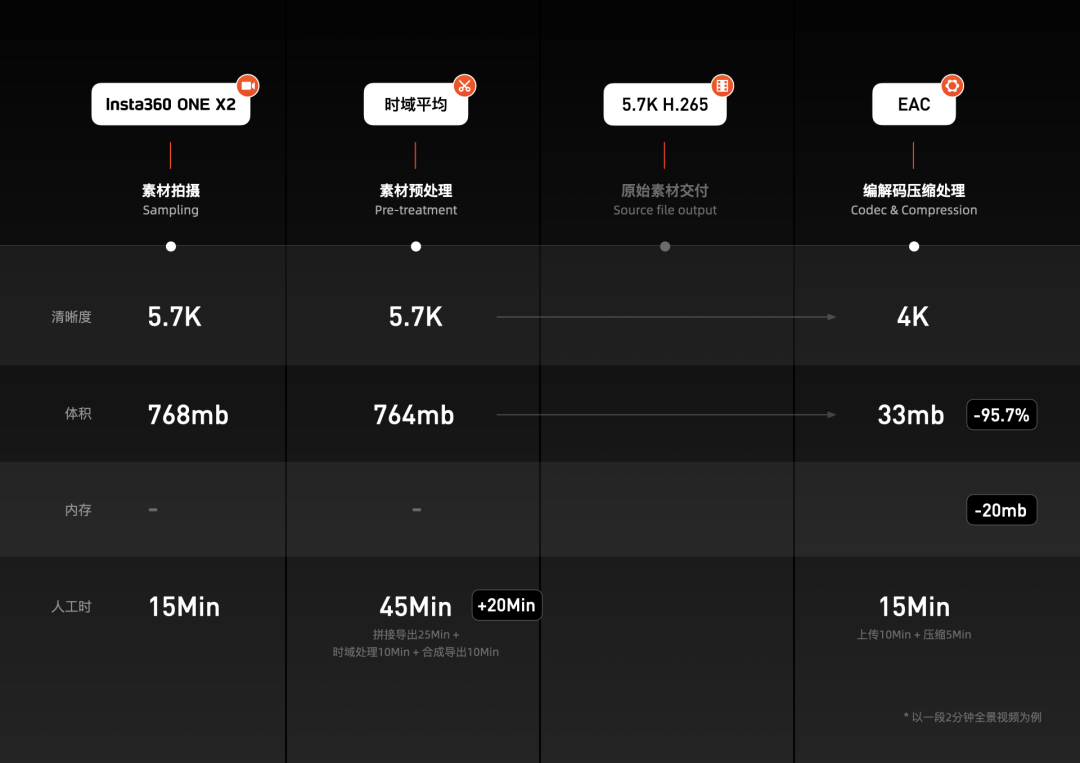This screenshot has height=763, width=1080.
Task: Click the +20Min time badge
Action: coord(507,605)
